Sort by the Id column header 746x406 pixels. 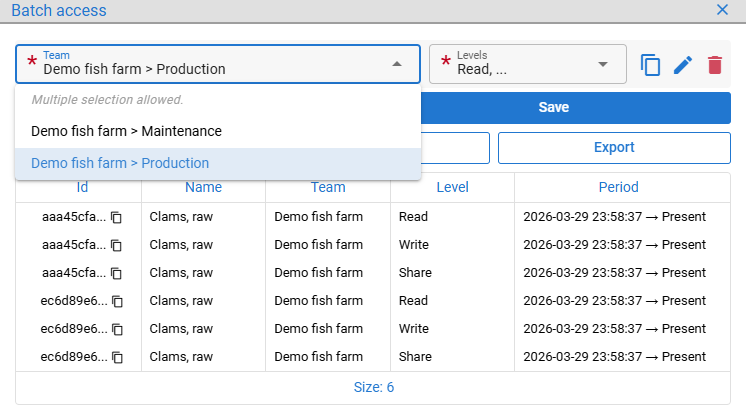pos(82,187)
